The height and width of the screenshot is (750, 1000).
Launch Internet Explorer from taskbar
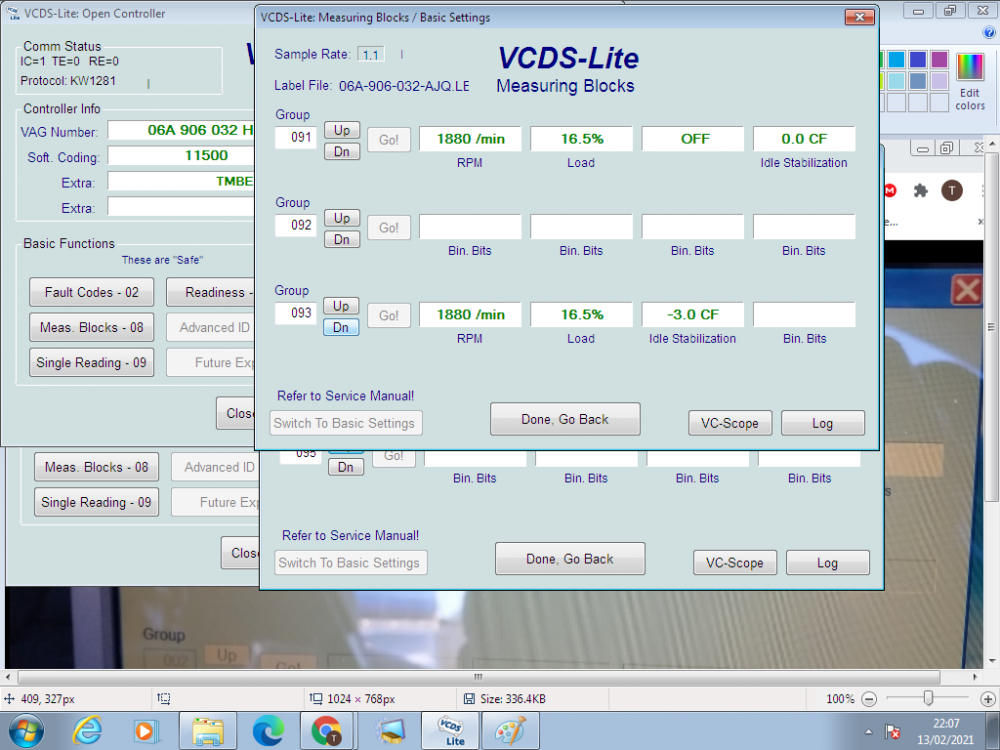click(x=87, y=731)
